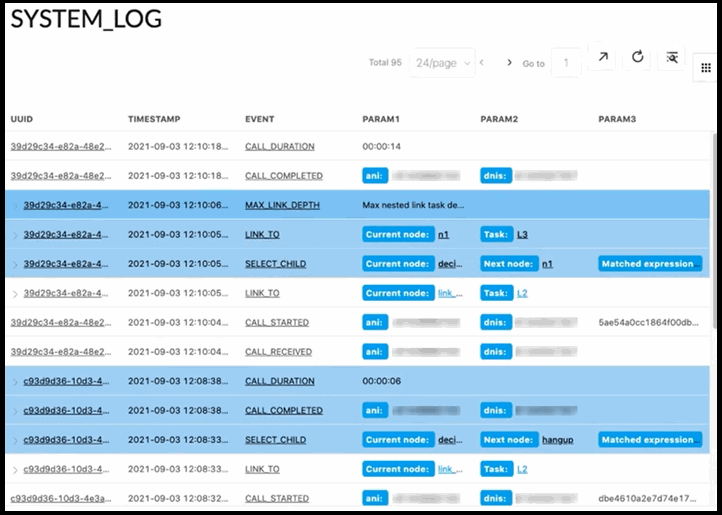Click the EVENT column header

(259, 119)
